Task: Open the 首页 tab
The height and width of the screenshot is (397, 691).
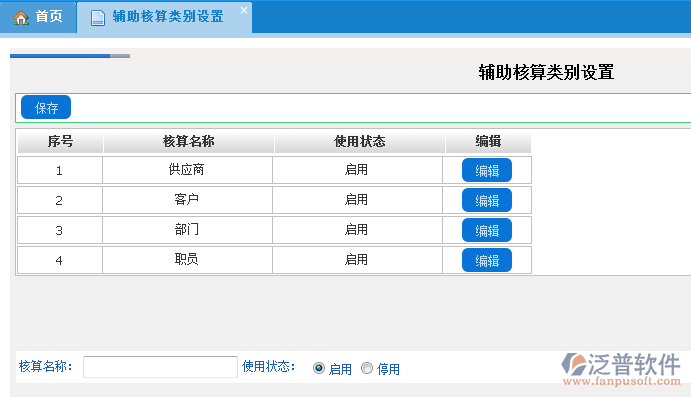Action: coord(38,17)
